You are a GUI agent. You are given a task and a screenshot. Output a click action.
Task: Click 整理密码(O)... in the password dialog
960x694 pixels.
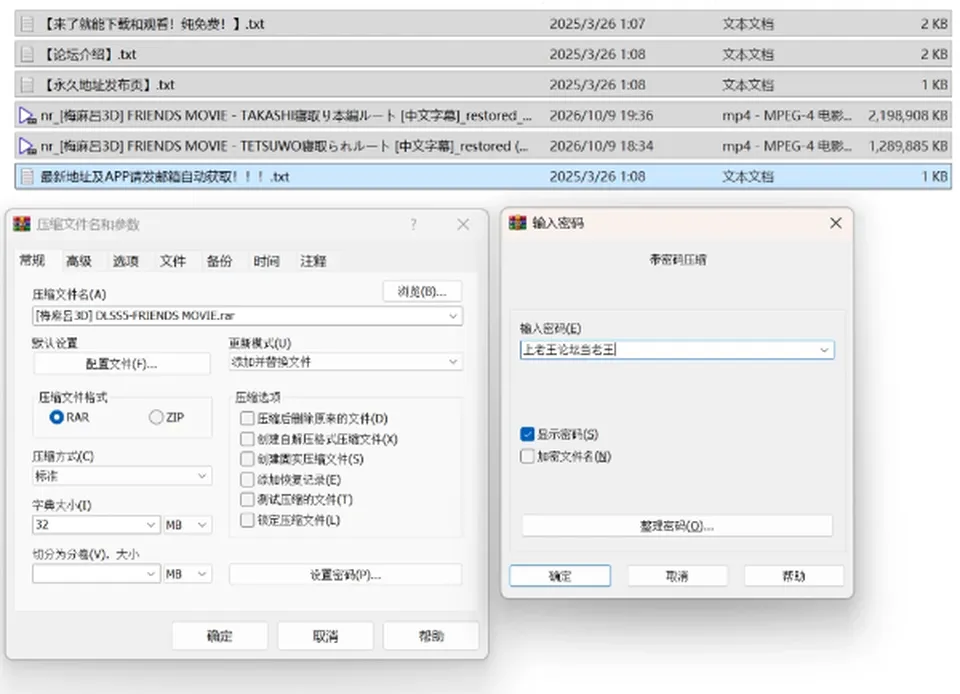click(x=677, y=526)
